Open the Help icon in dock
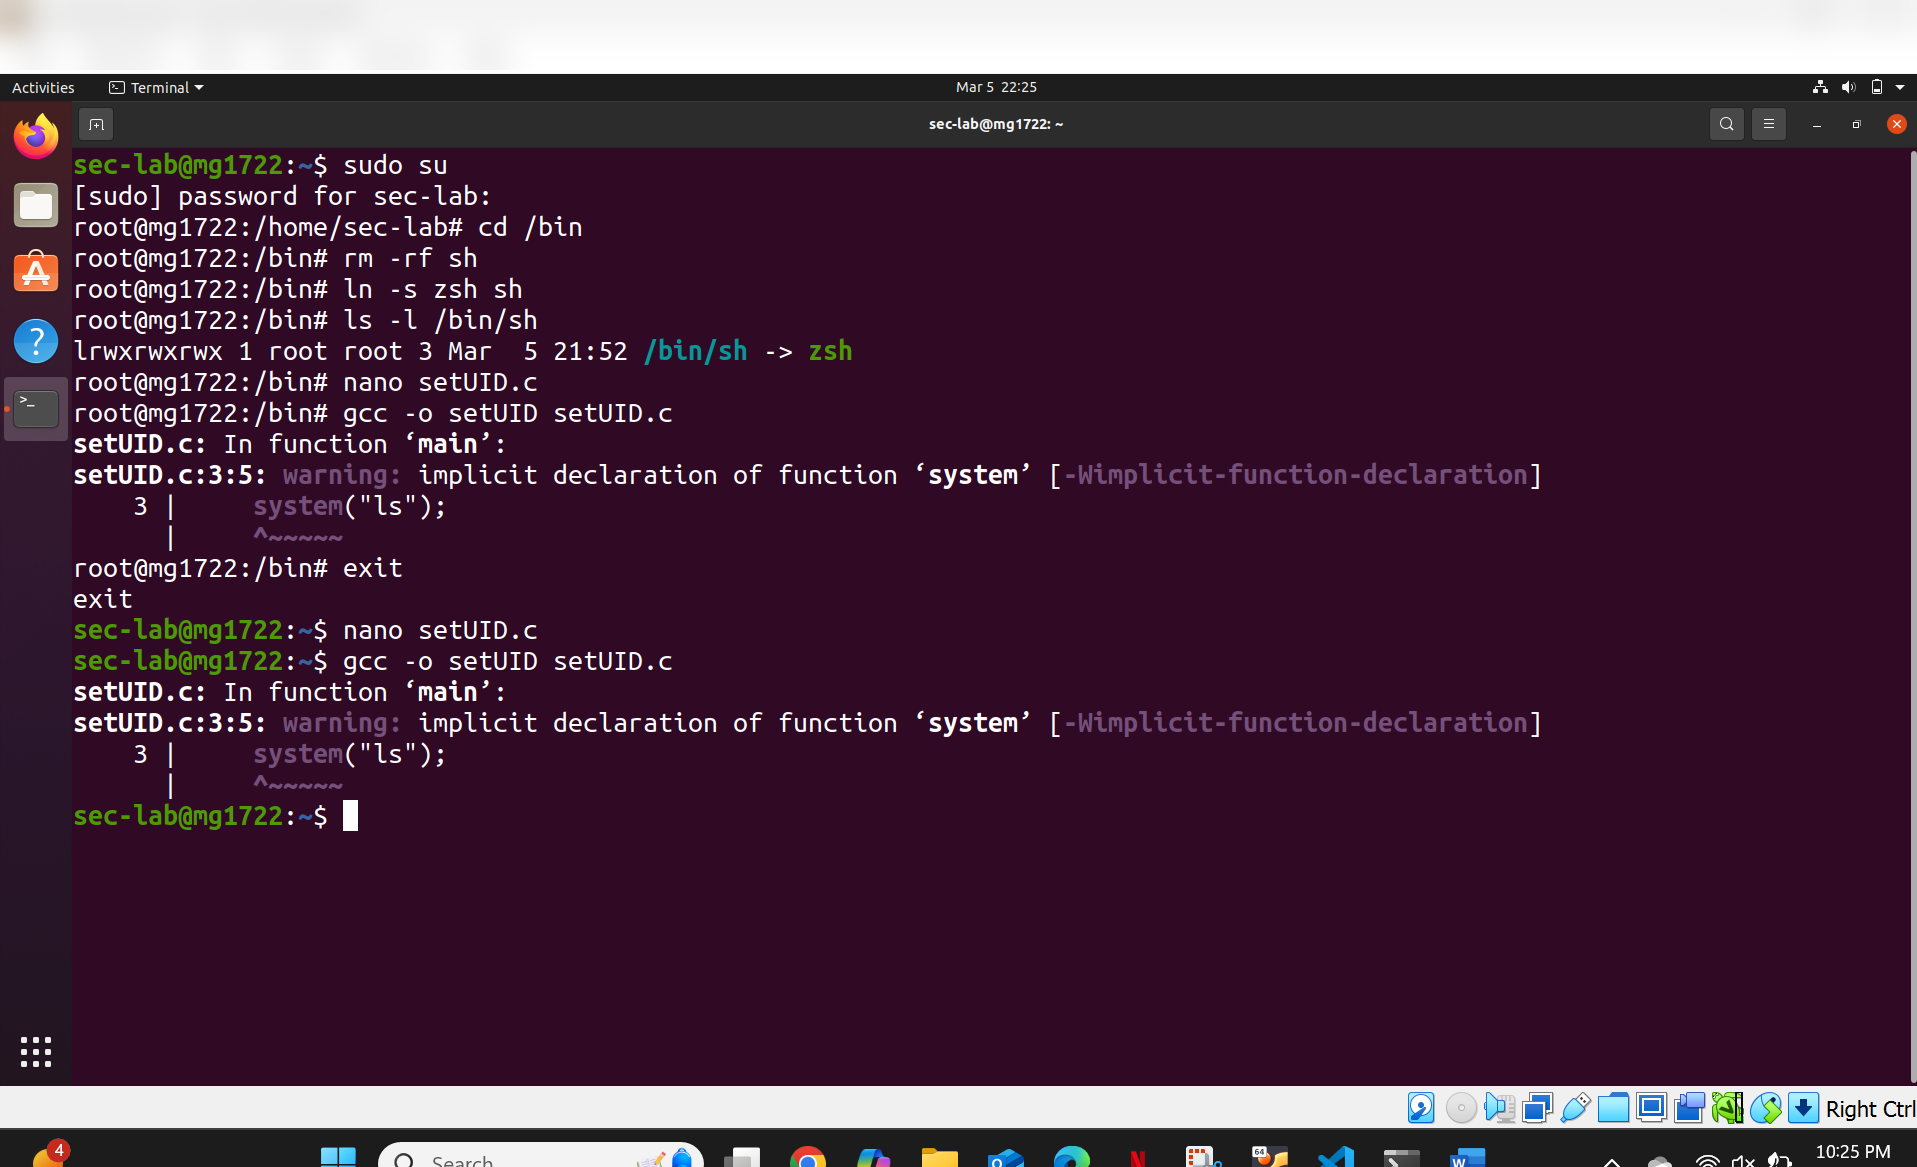The height and width of the screenshot is (1167, 1917). tap(36, 341)
